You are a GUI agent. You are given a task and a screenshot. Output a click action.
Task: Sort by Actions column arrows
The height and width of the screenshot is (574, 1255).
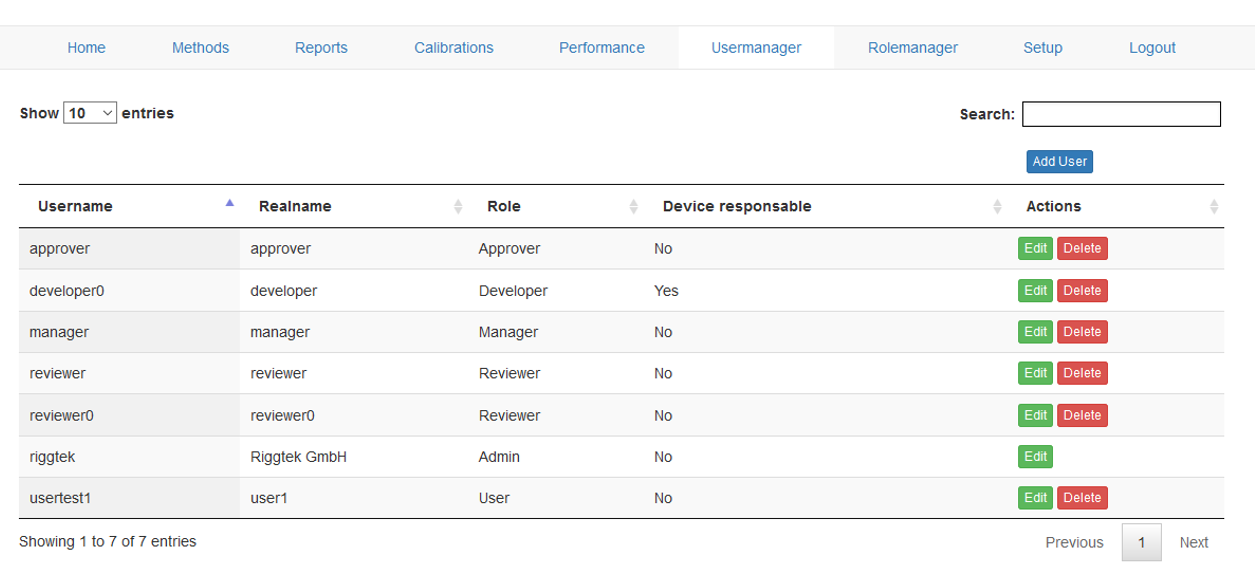pos(1213,207)
